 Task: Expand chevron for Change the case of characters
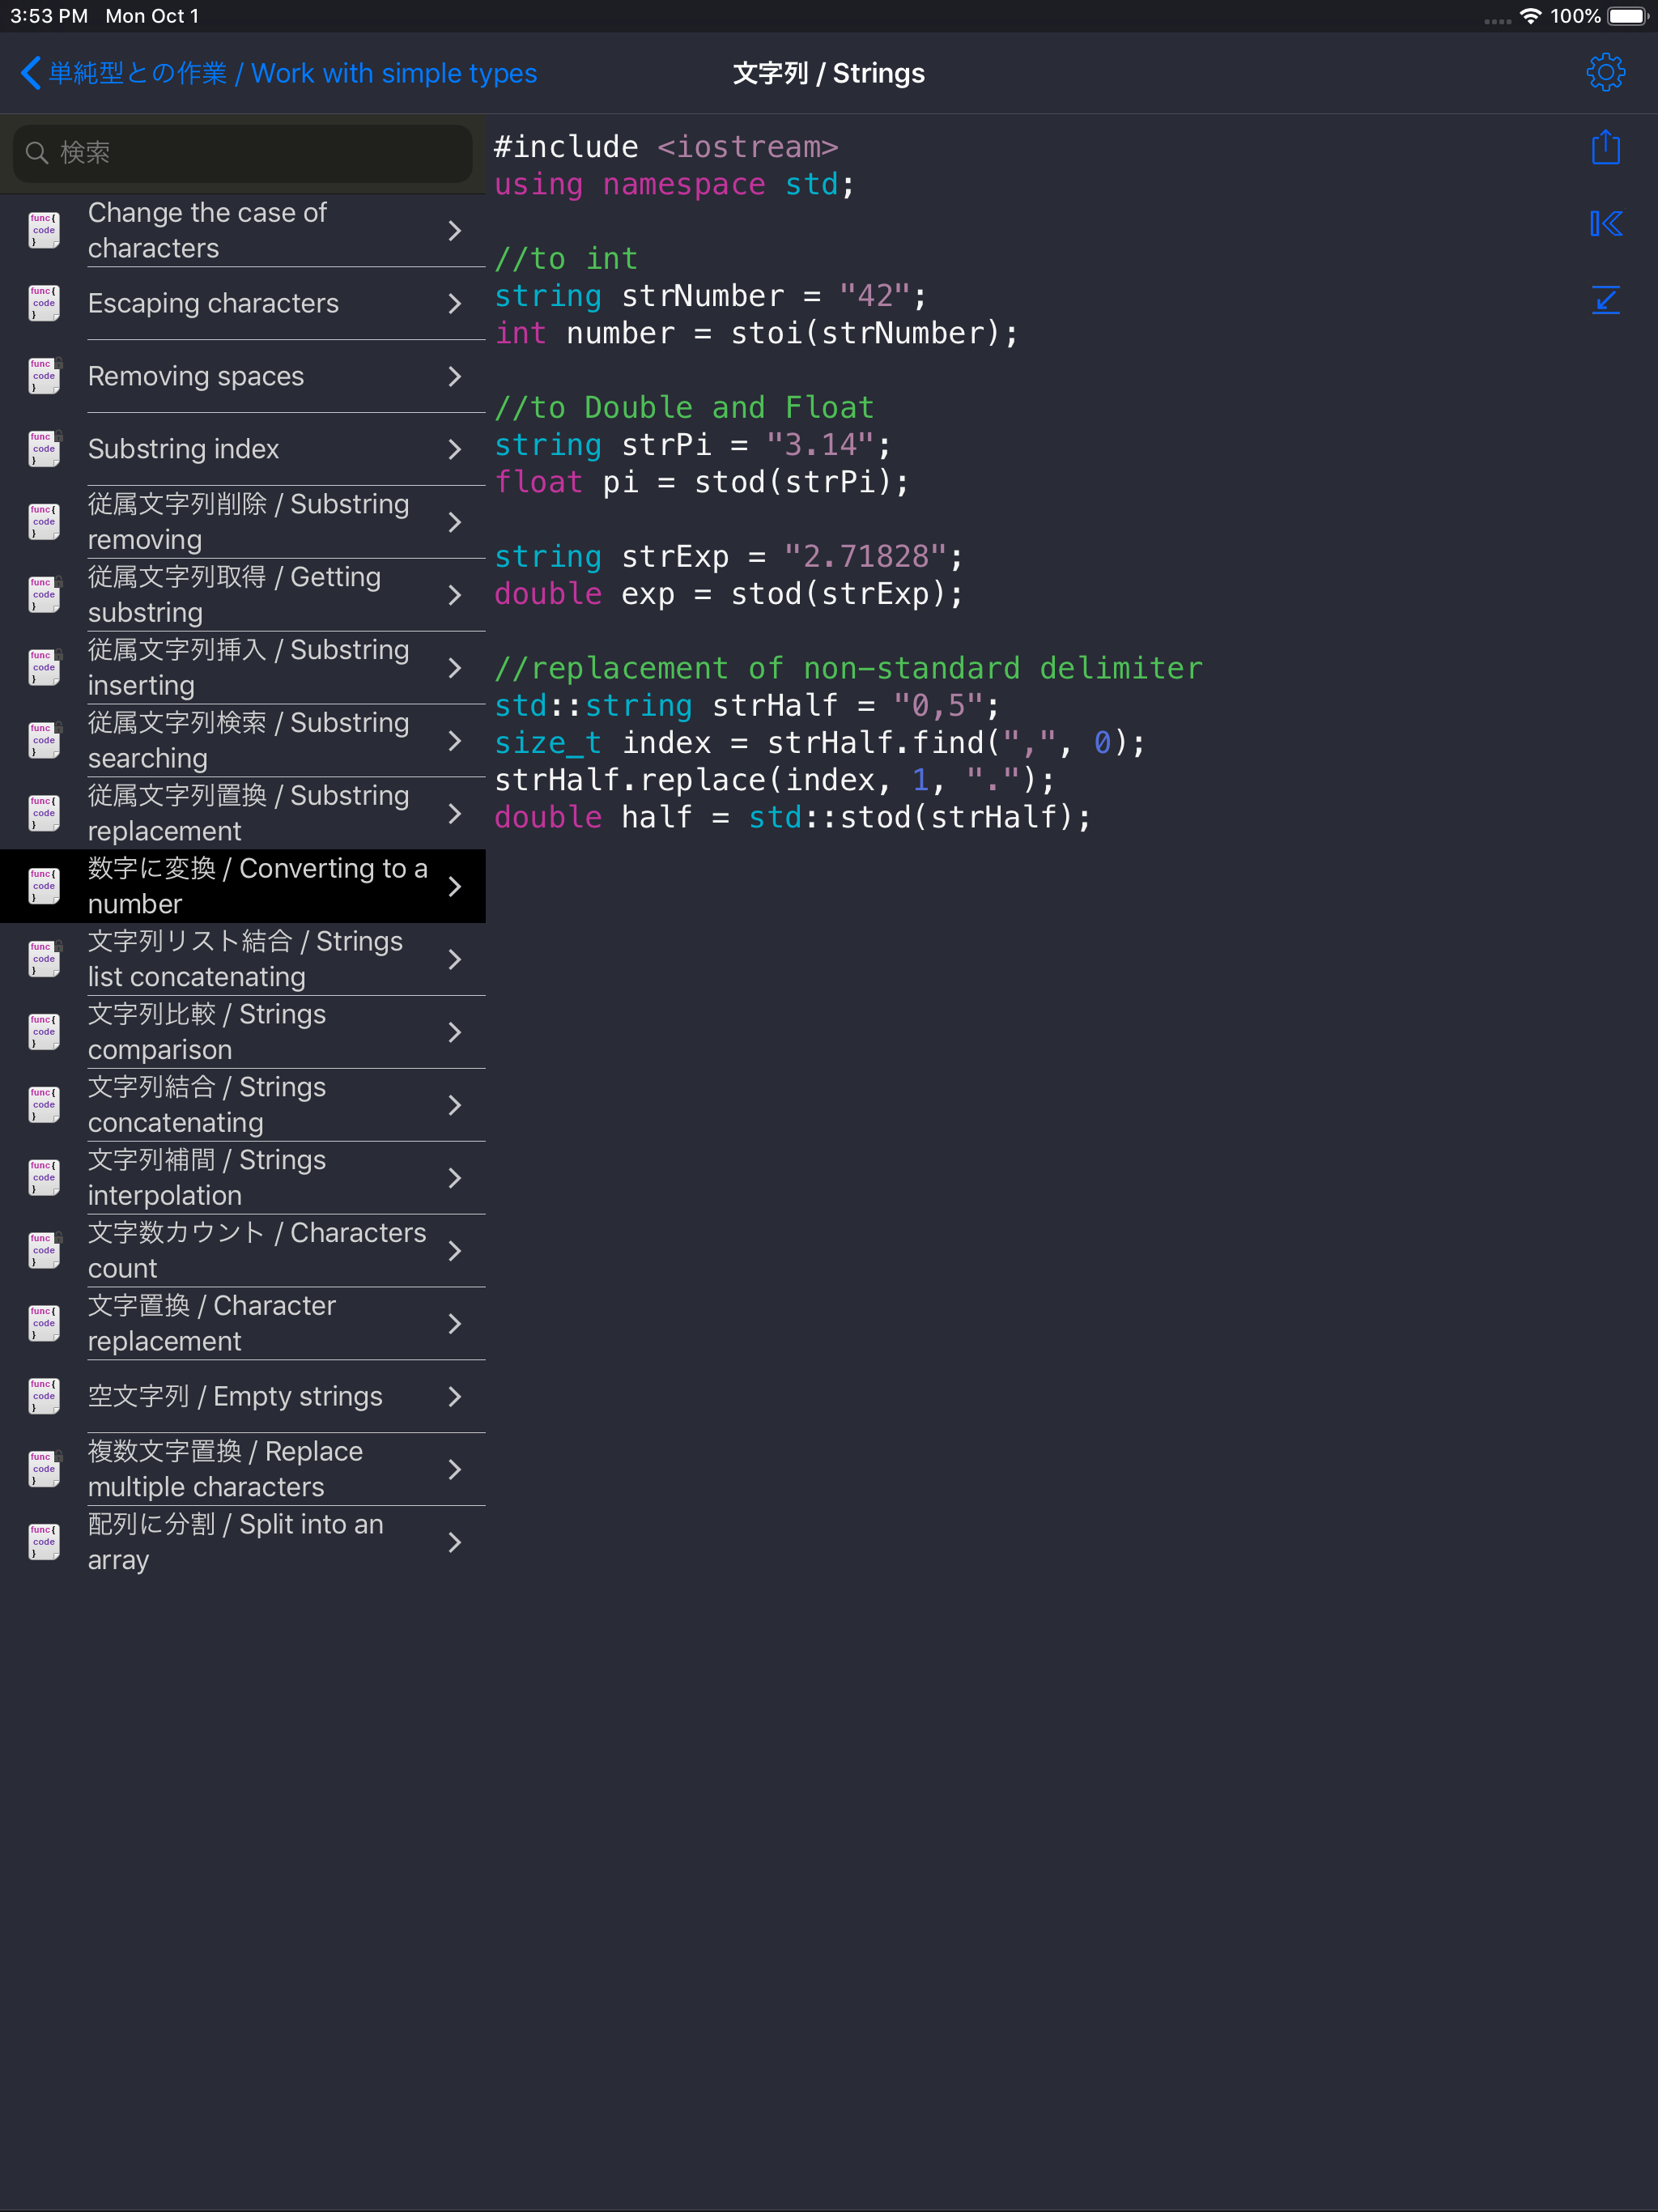[x=454, y=231]
